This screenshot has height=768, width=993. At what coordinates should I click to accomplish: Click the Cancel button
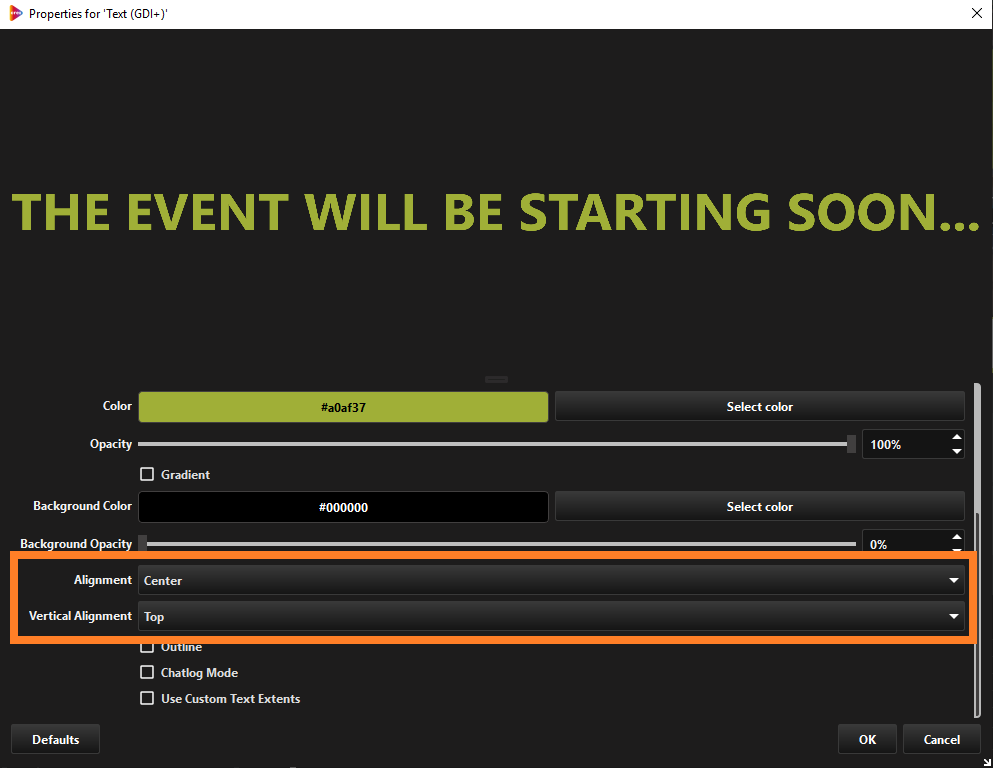(942, 740)
